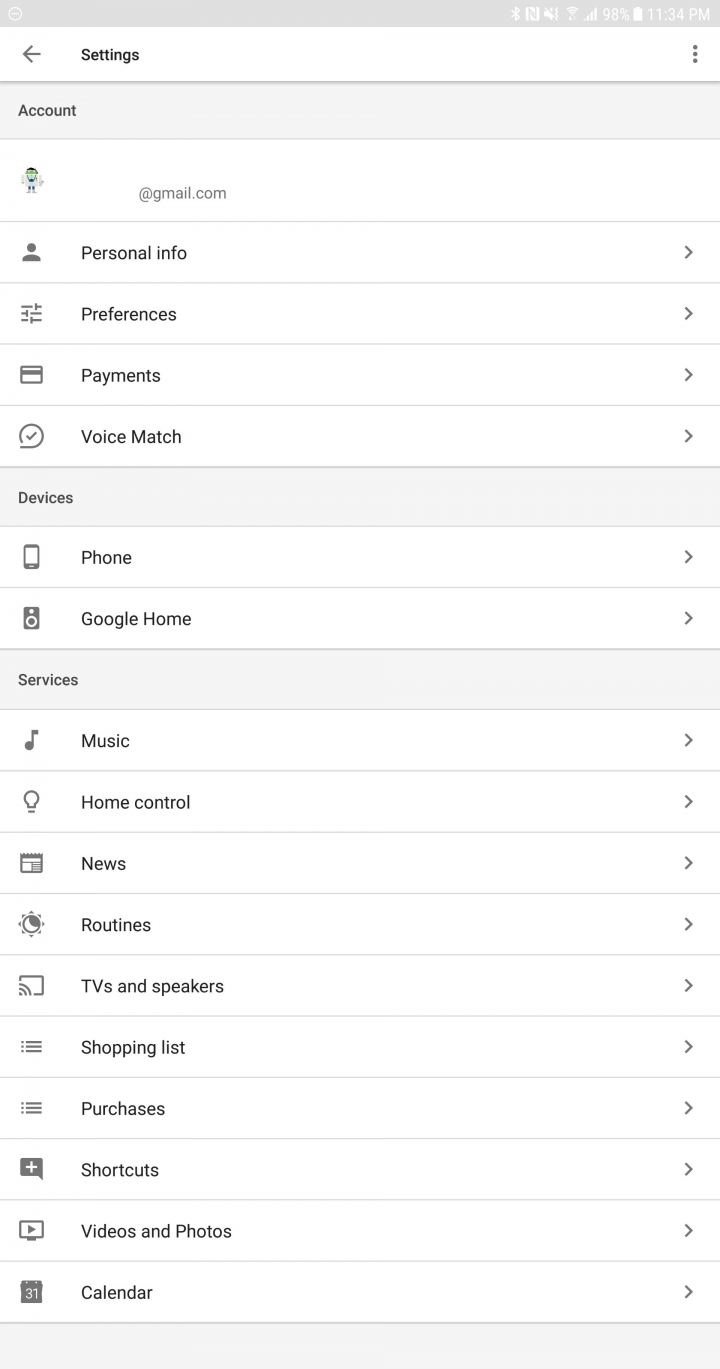Tap the Google Home speaker icon
Viewport: 720px width, 1369px height.
coord(32,618)
